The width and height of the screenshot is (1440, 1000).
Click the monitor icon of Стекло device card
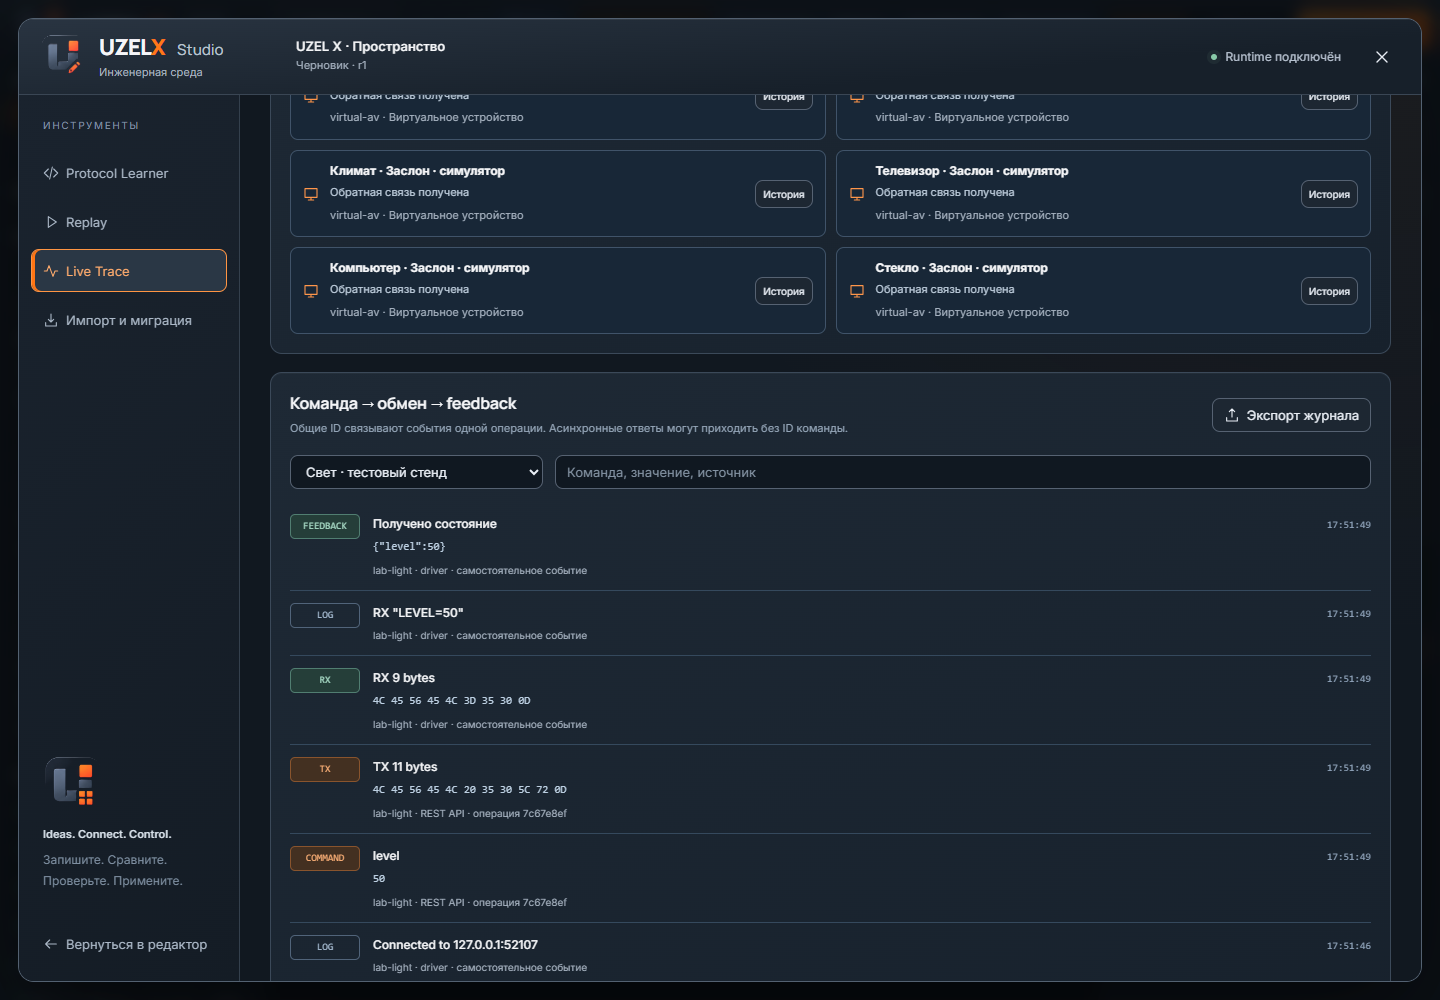coord(857,291)
